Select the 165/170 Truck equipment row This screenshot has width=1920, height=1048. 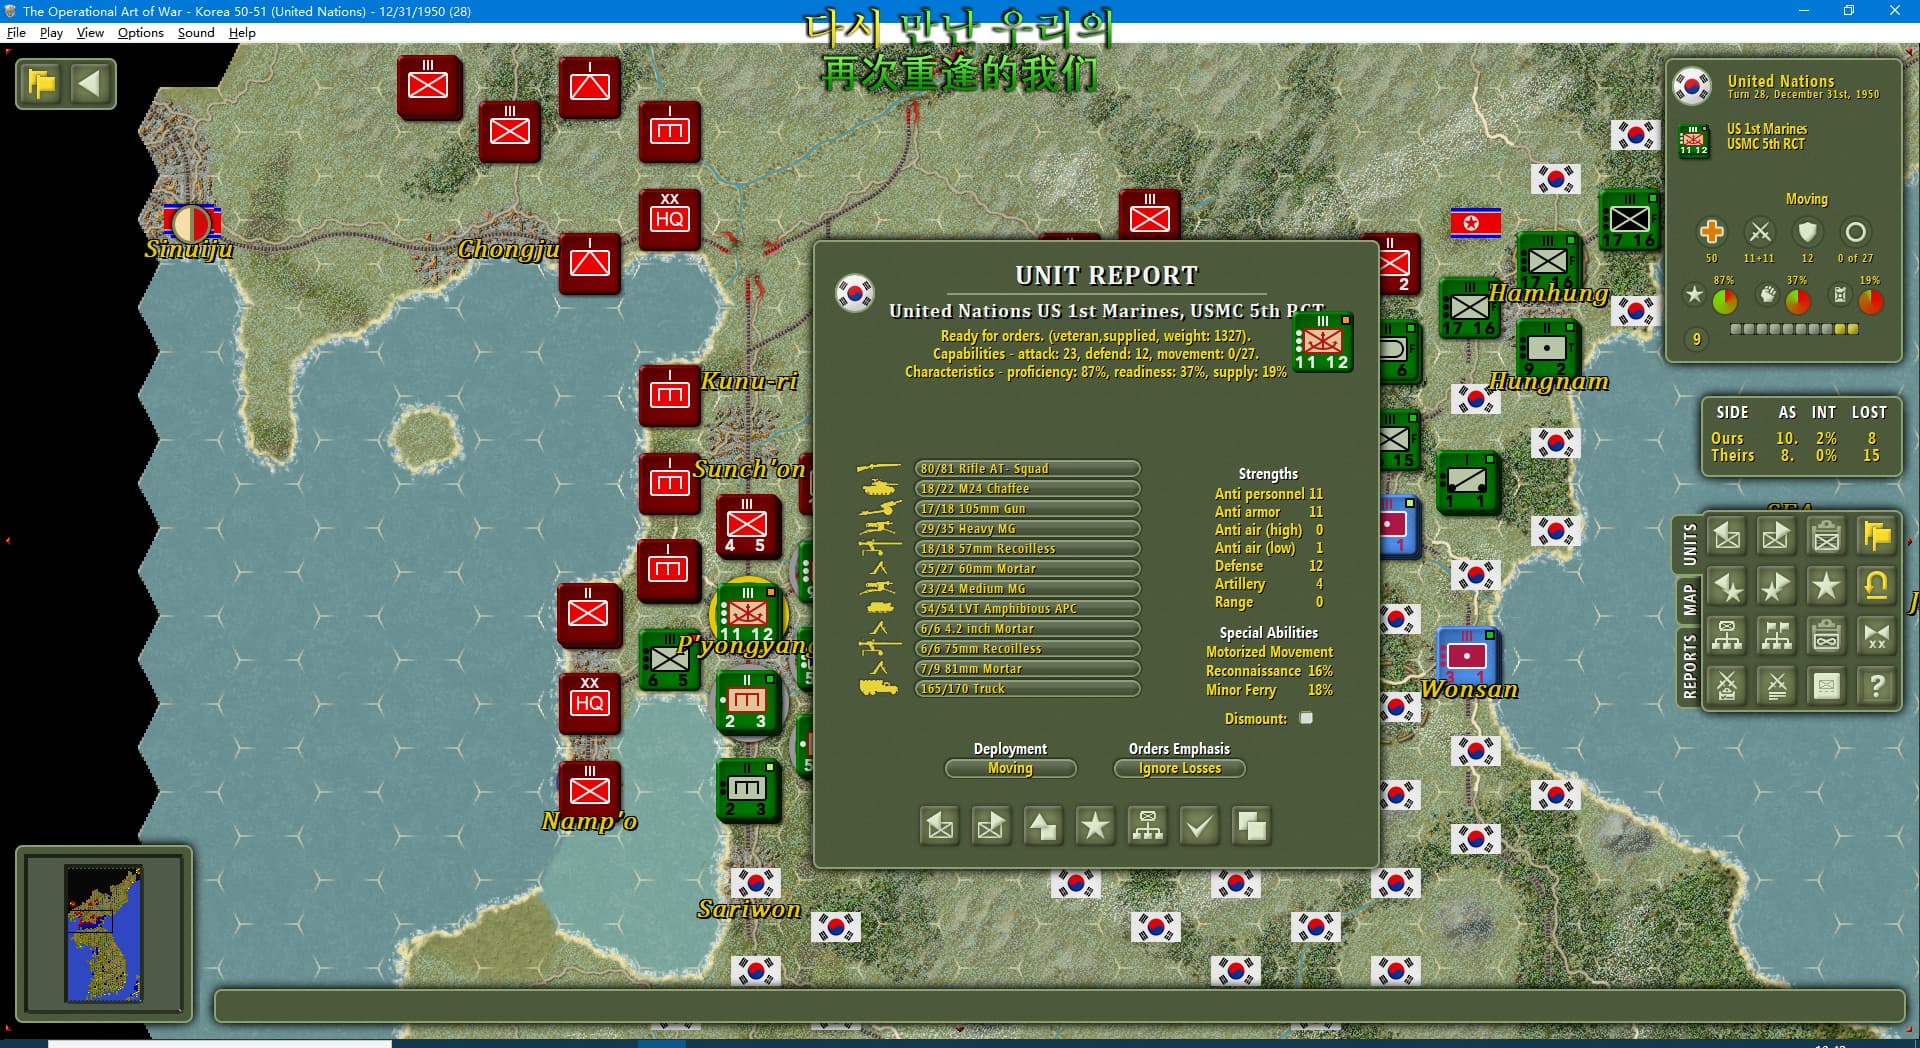pyautogui.click(x=1027, y=689)
